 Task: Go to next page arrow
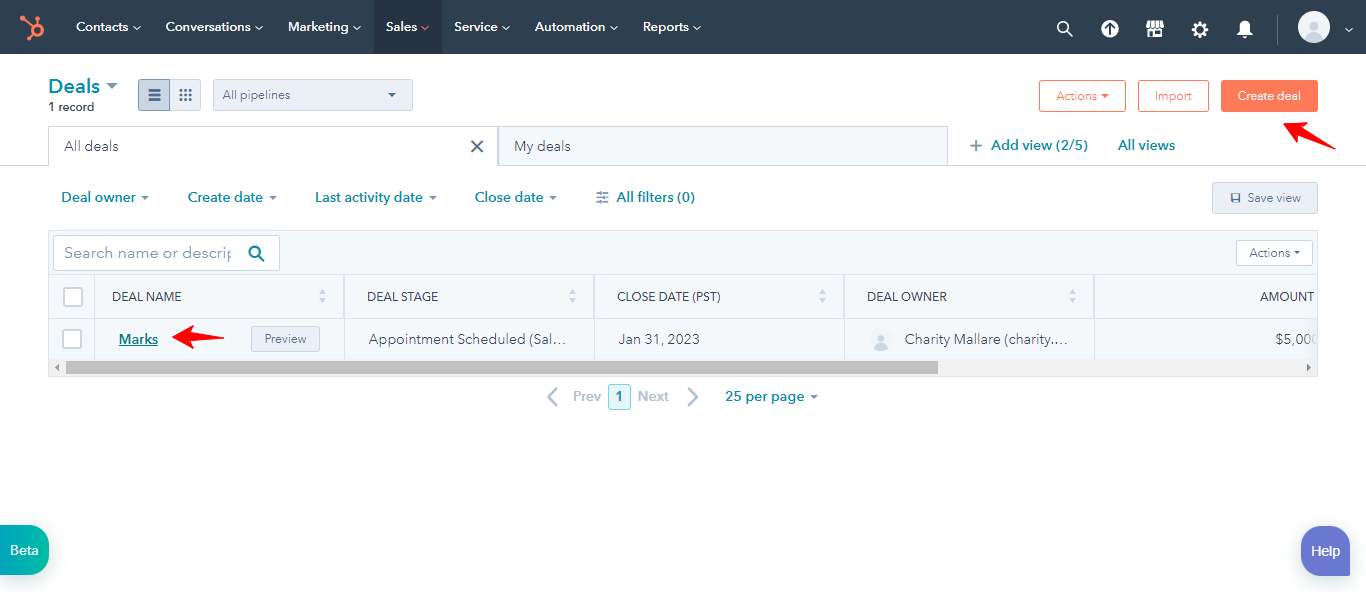tap(693, 397)
